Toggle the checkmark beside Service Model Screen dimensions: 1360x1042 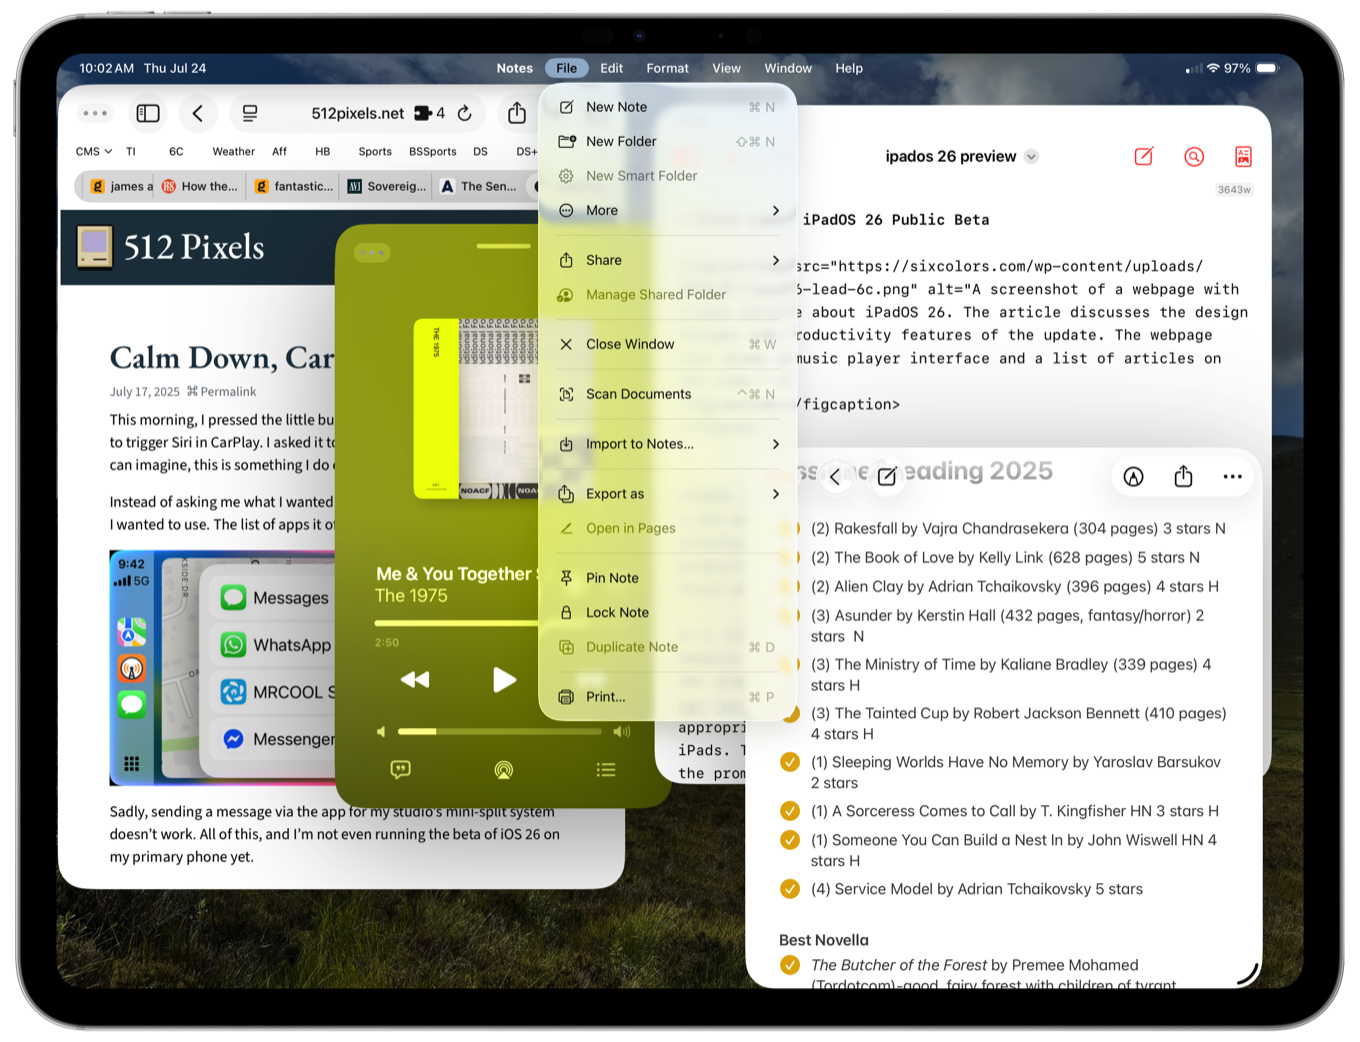tap(789, 888)
